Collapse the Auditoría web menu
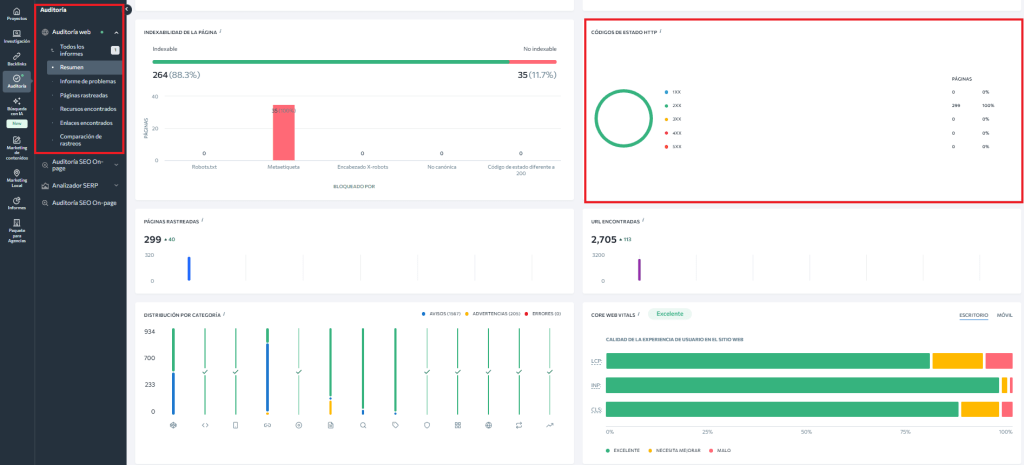Screen dimensions: 1024x465 [116, 32]
